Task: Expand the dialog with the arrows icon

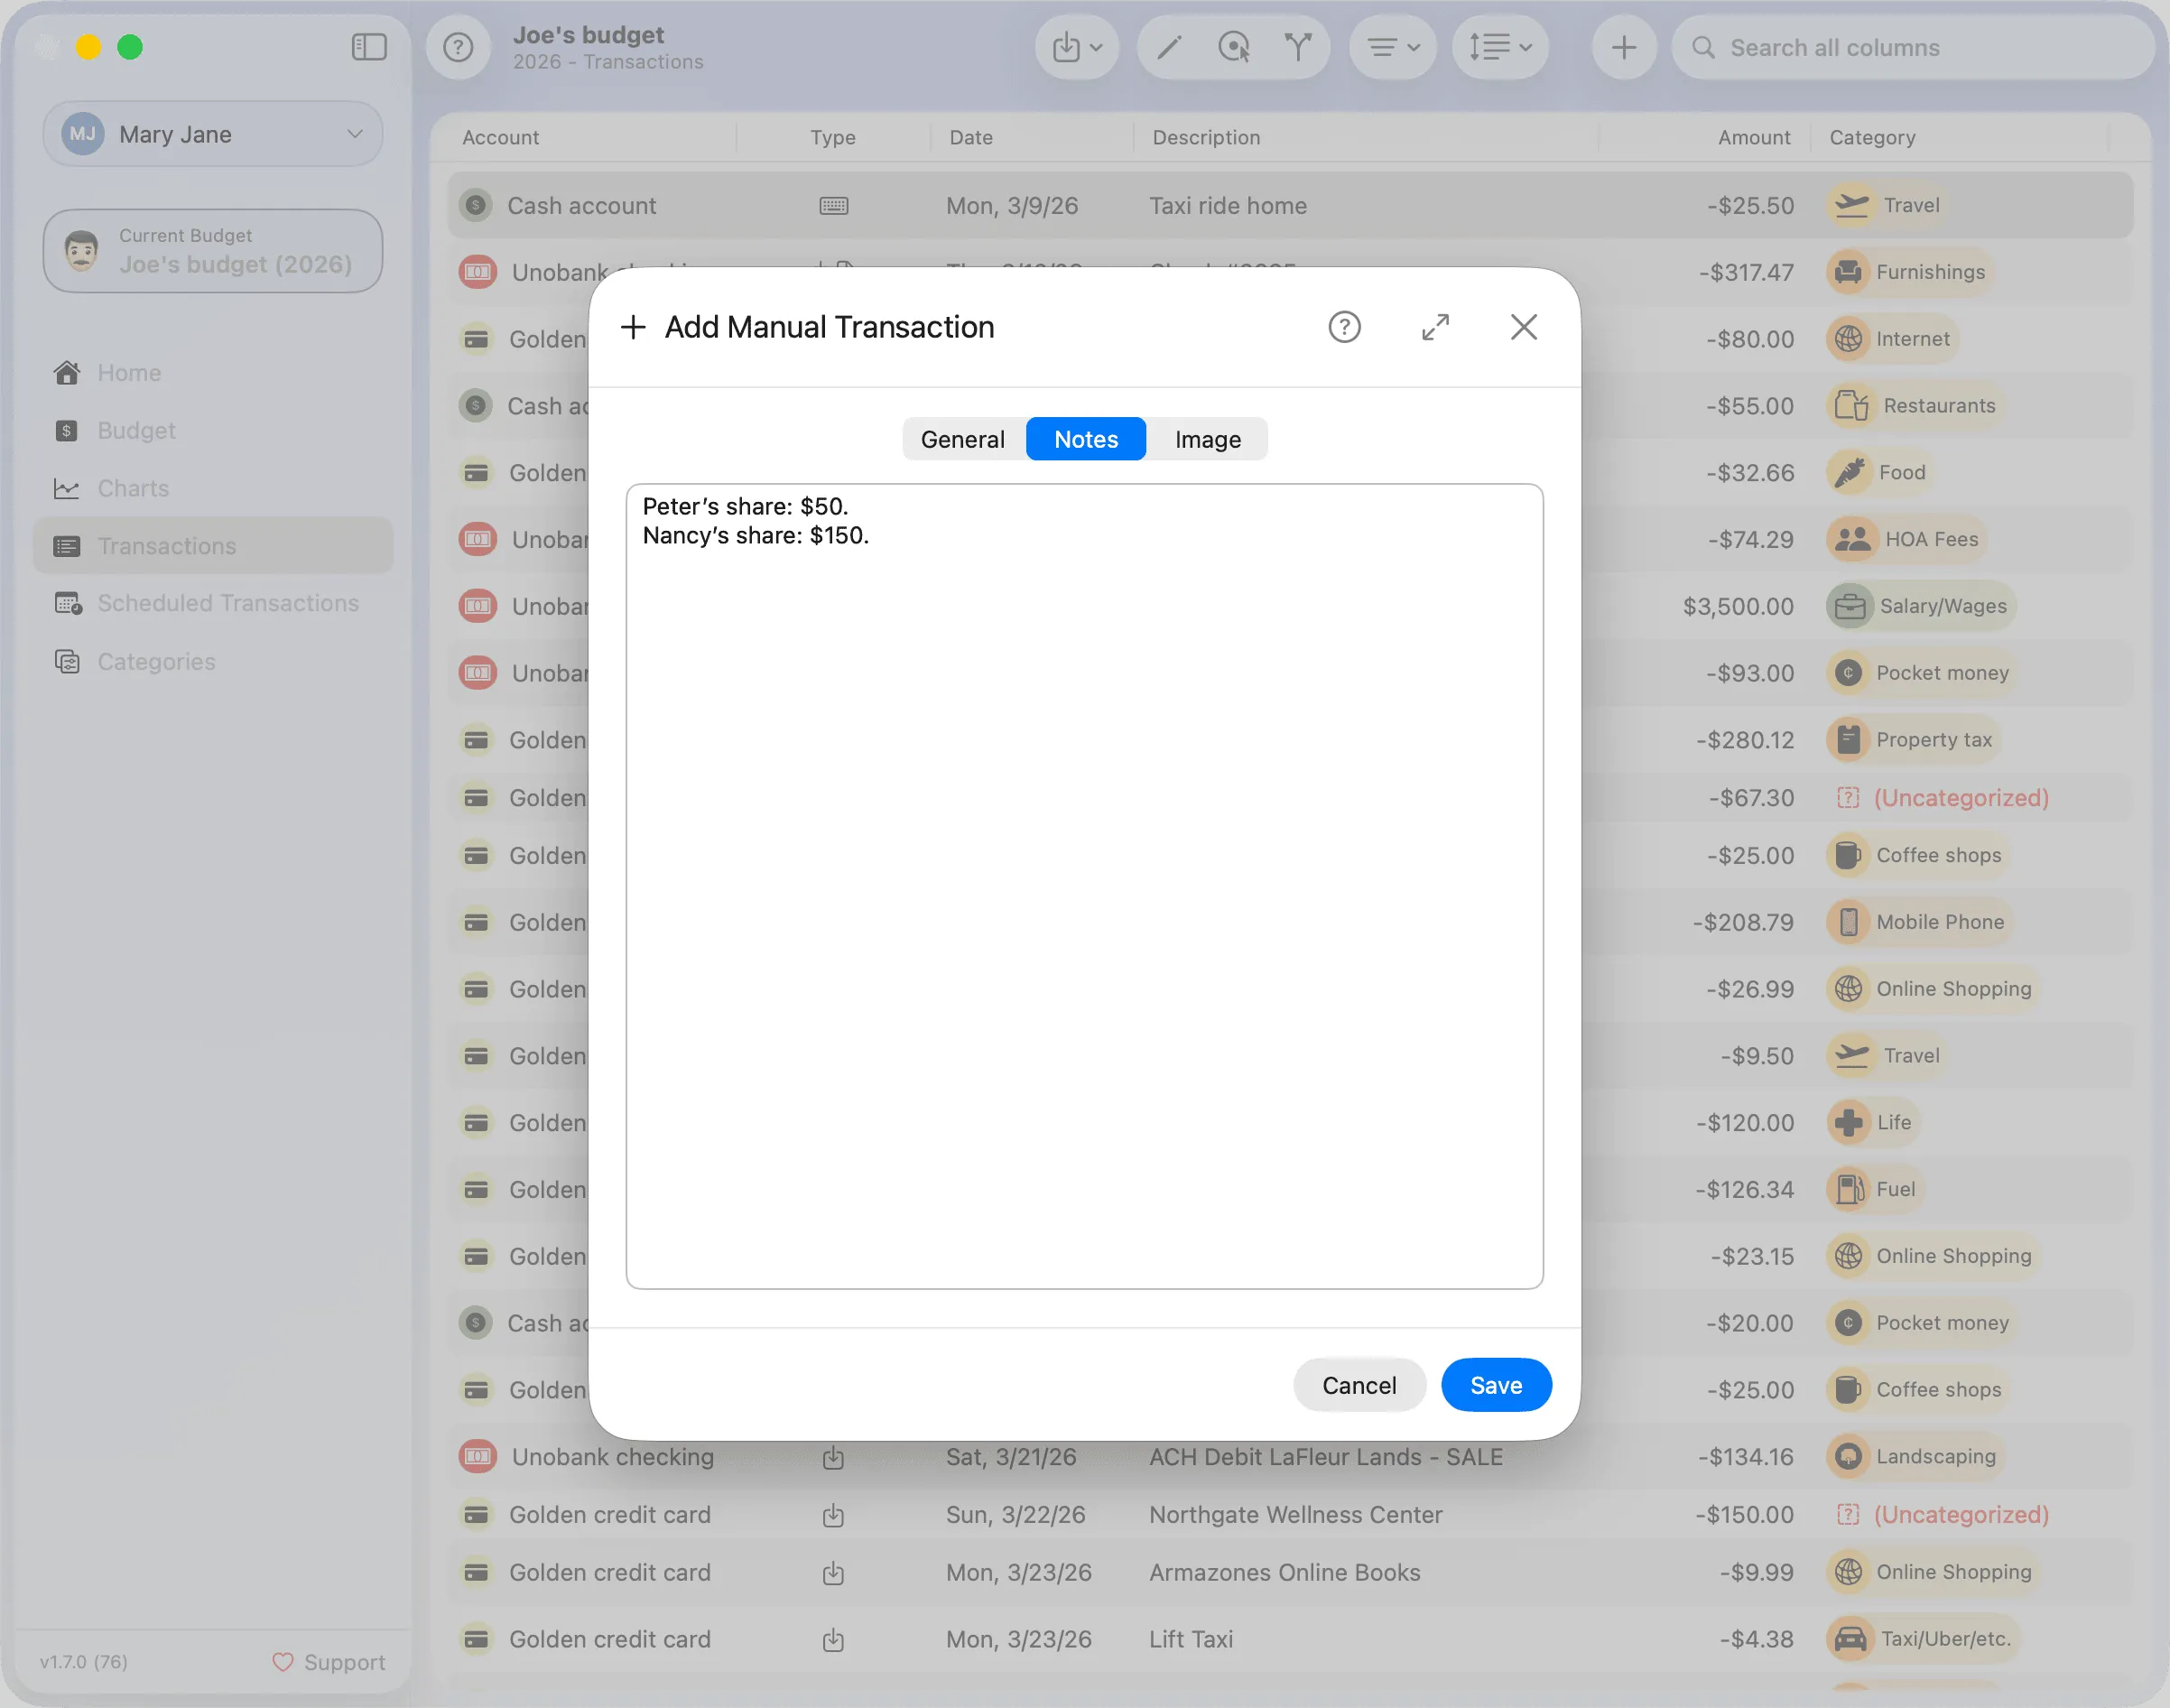Action: pyautogui.click(x=1435, y=327)
